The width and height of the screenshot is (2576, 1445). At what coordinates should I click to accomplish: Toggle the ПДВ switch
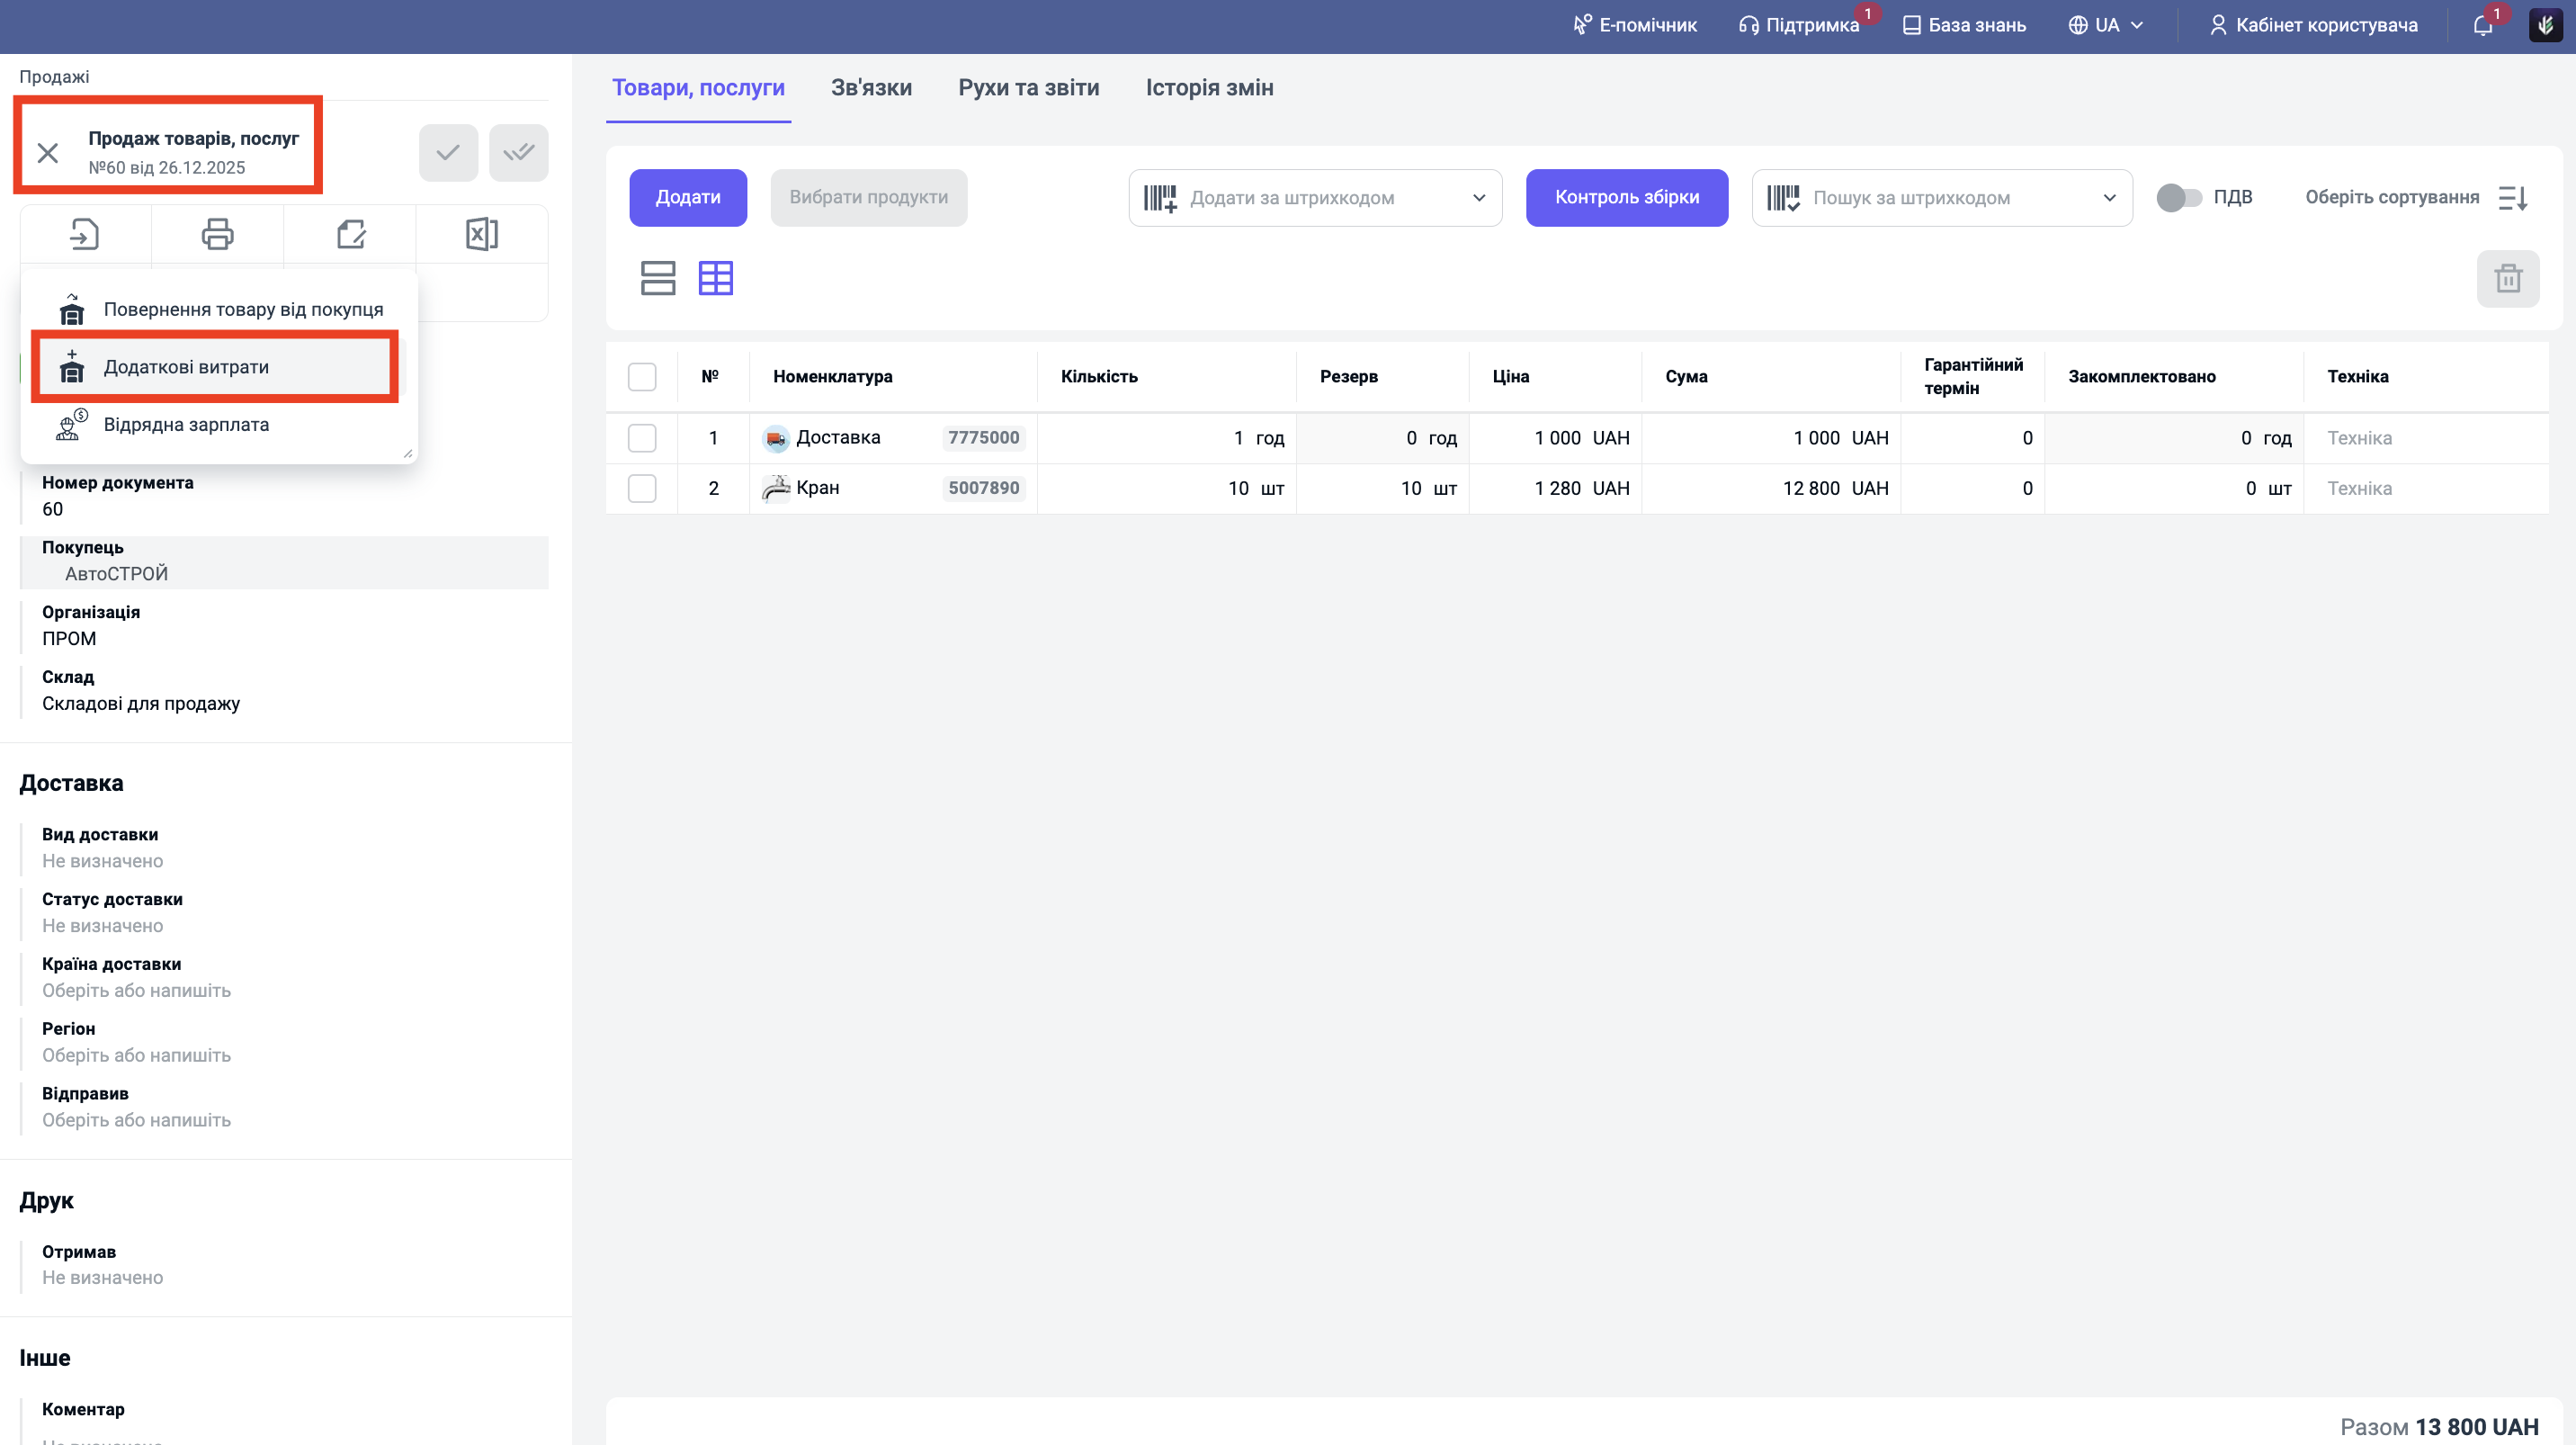(2178, 198)
